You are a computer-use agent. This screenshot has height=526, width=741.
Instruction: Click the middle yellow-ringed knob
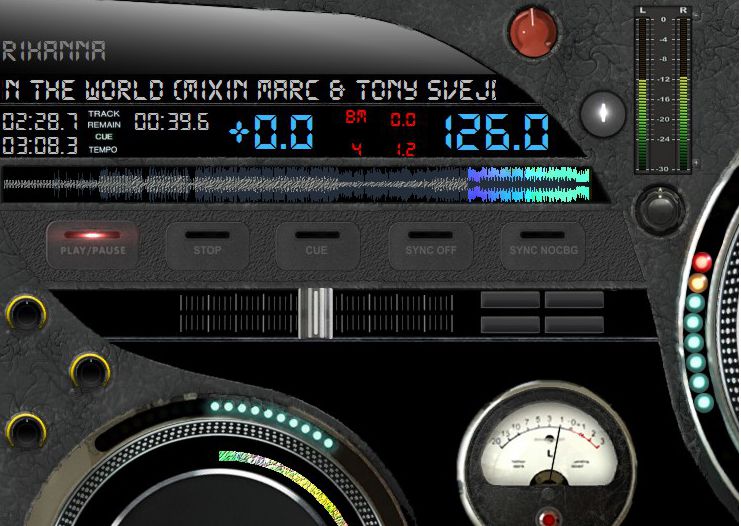tap(90, 371)
